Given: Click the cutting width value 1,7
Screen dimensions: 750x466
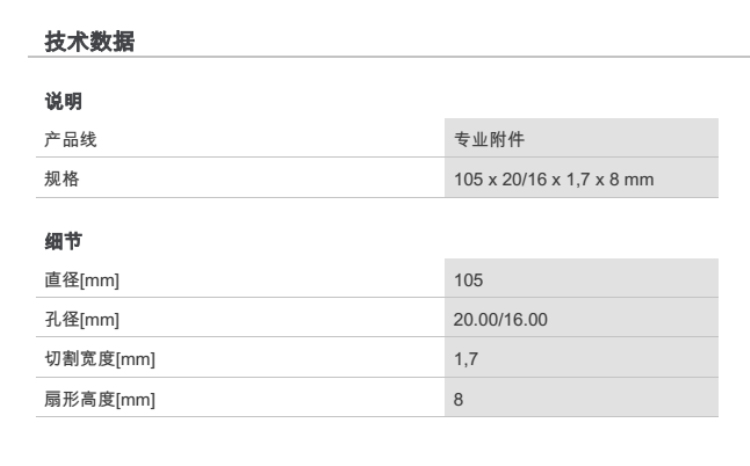Looking at the screenshot, I should [x=465, y=360].
